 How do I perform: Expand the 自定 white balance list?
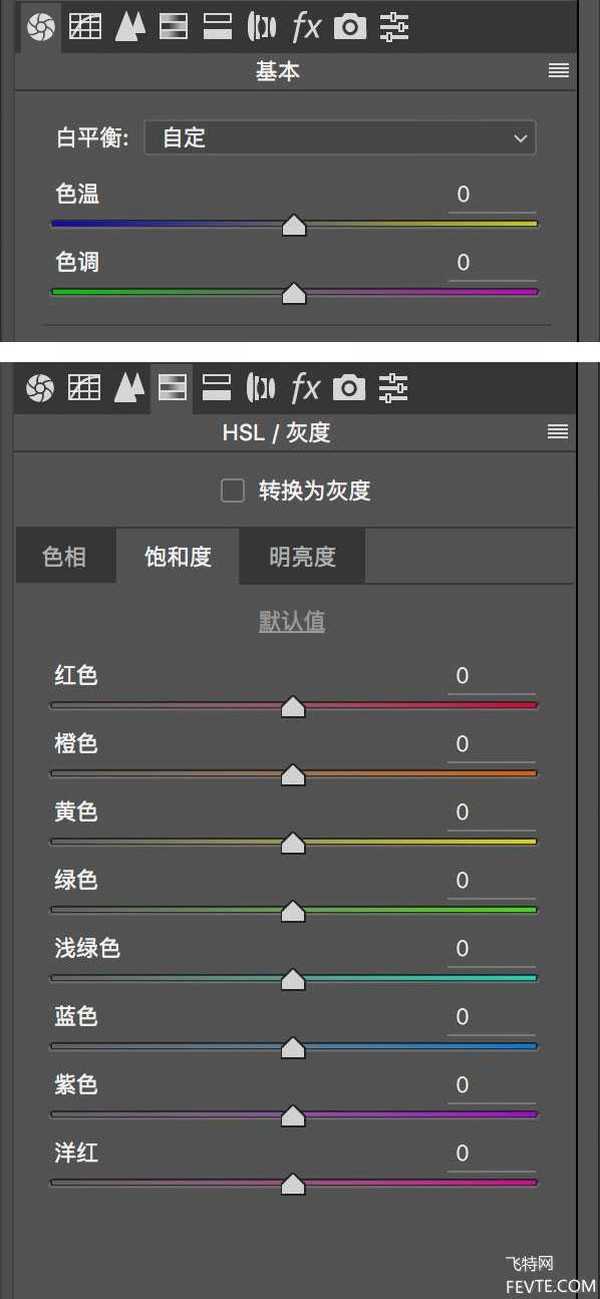pos(340,138)
